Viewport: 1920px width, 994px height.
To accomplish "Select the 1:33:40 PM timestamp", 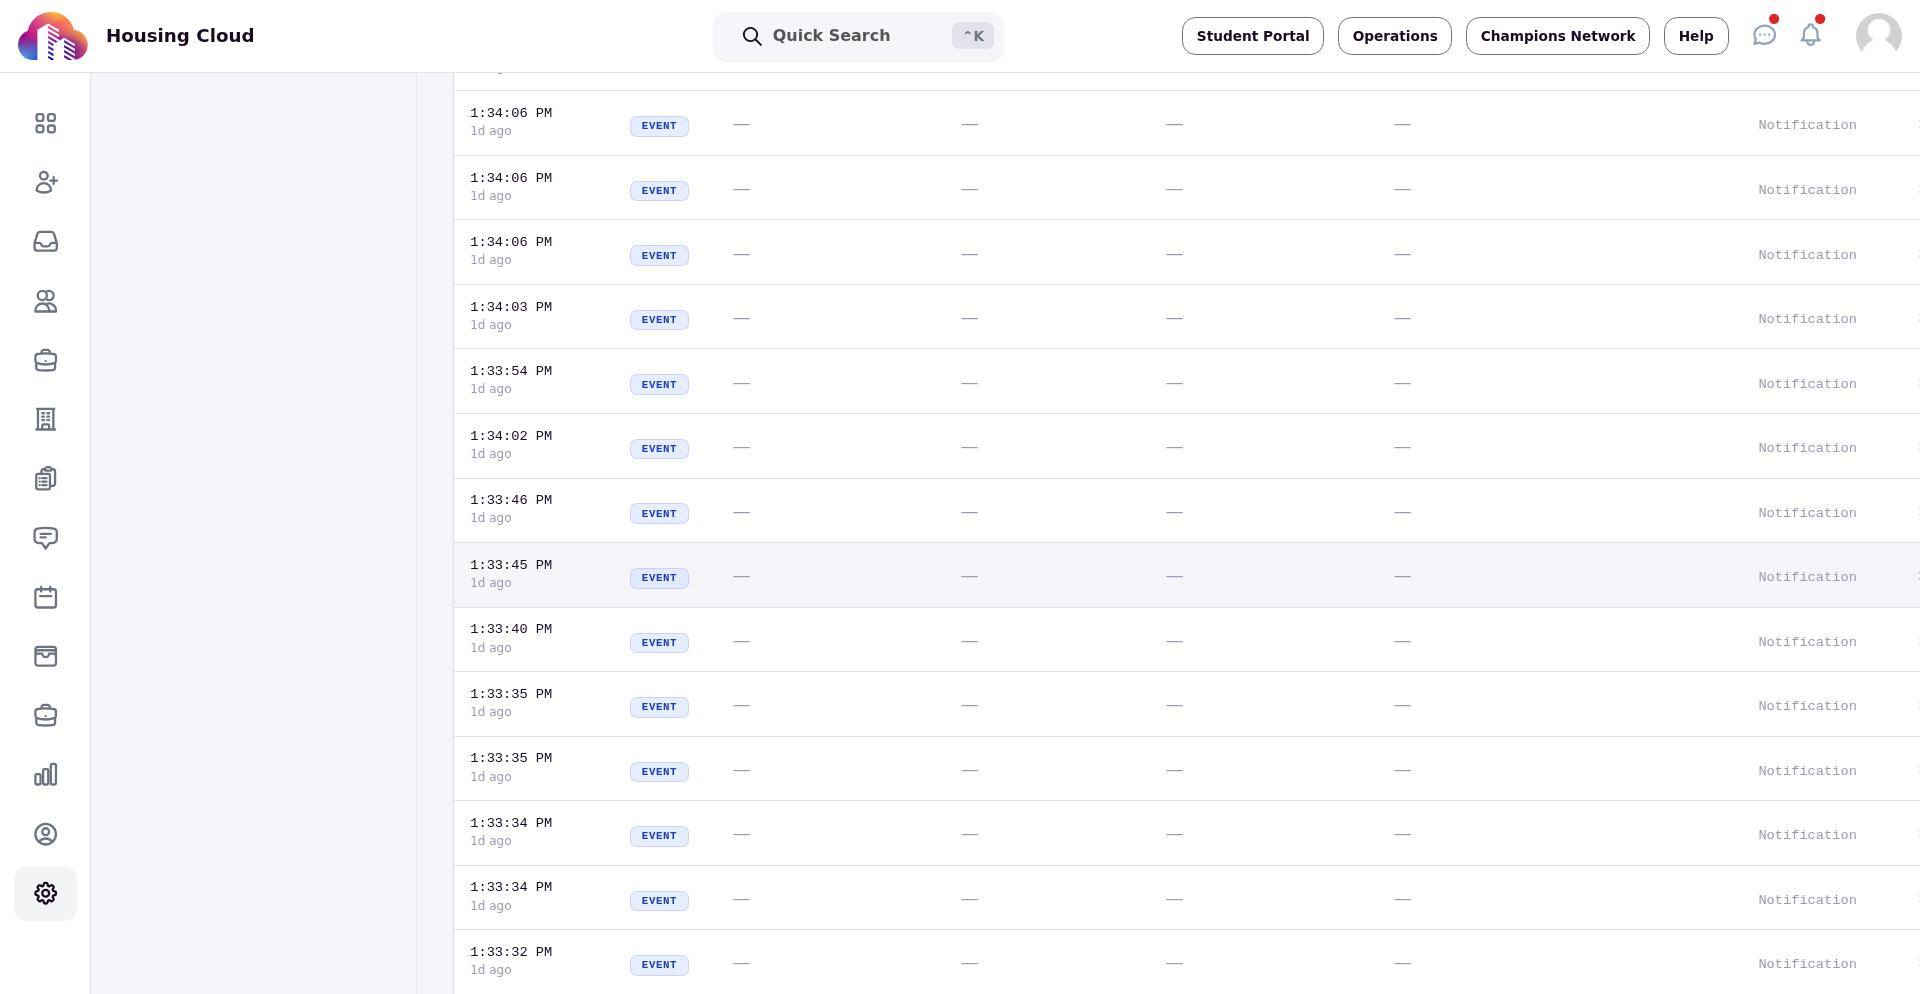I will [x=511, y=629].
